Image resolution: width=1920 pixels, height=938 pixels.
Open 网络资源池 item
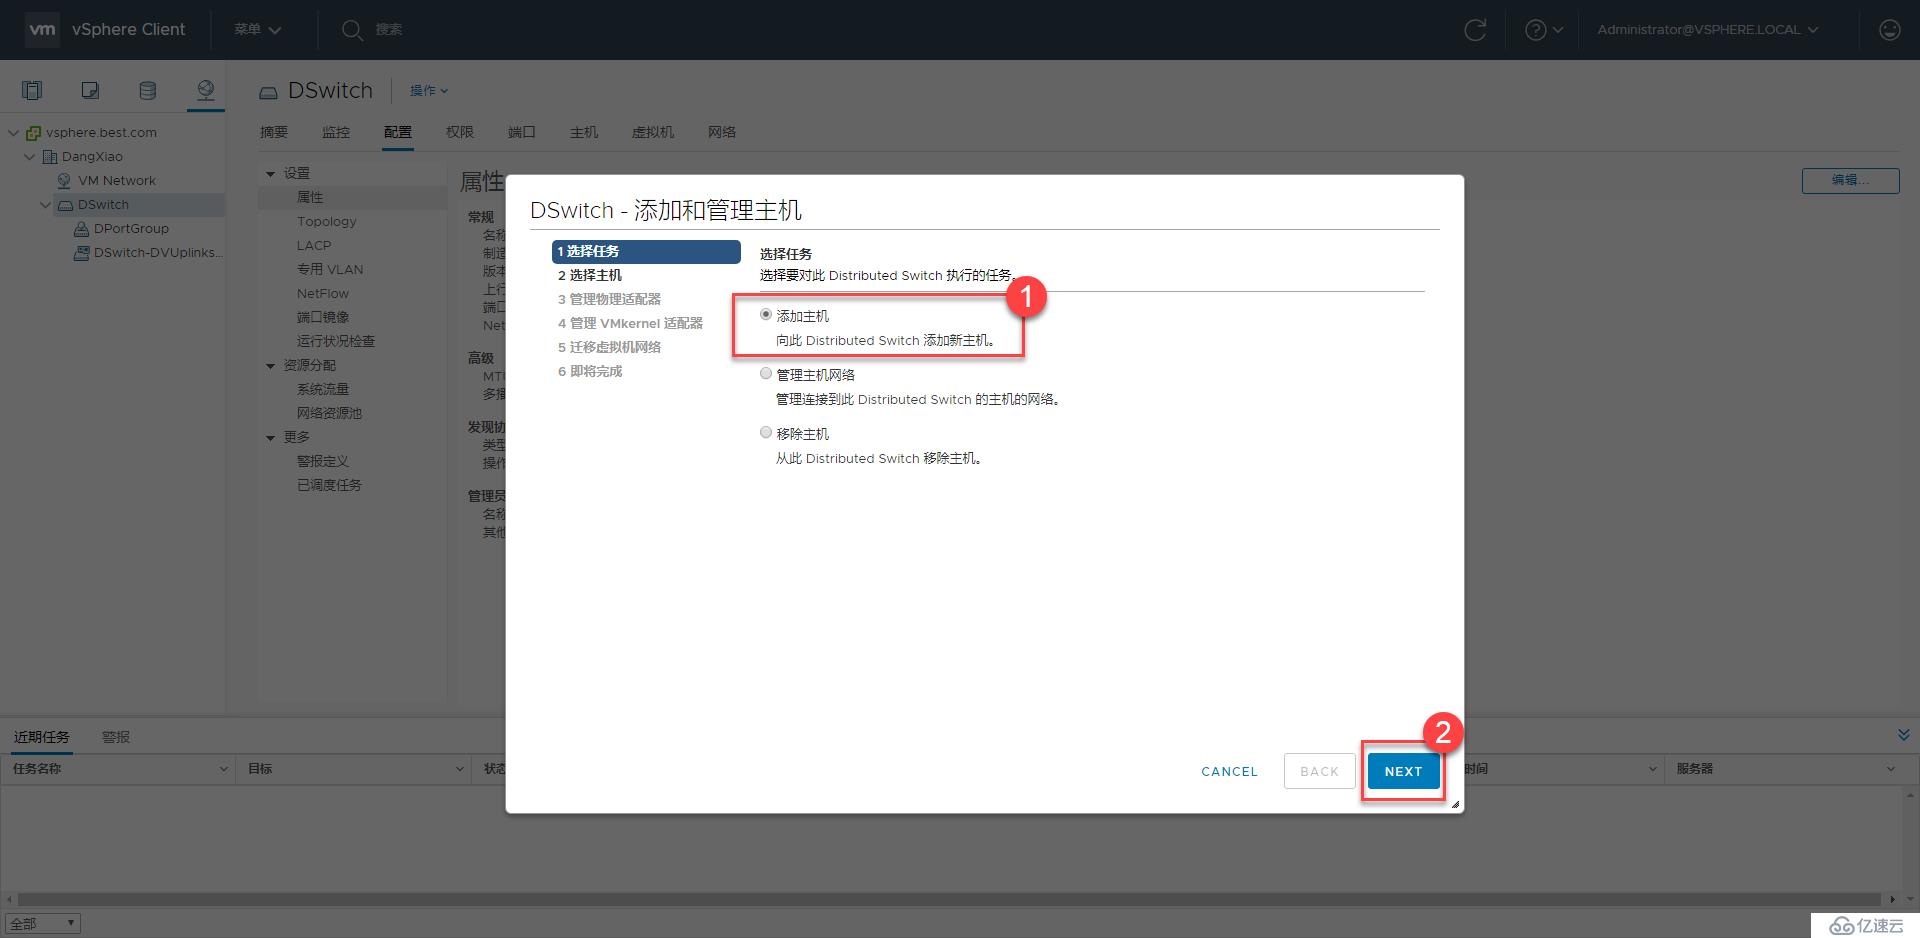coord(329,413)
